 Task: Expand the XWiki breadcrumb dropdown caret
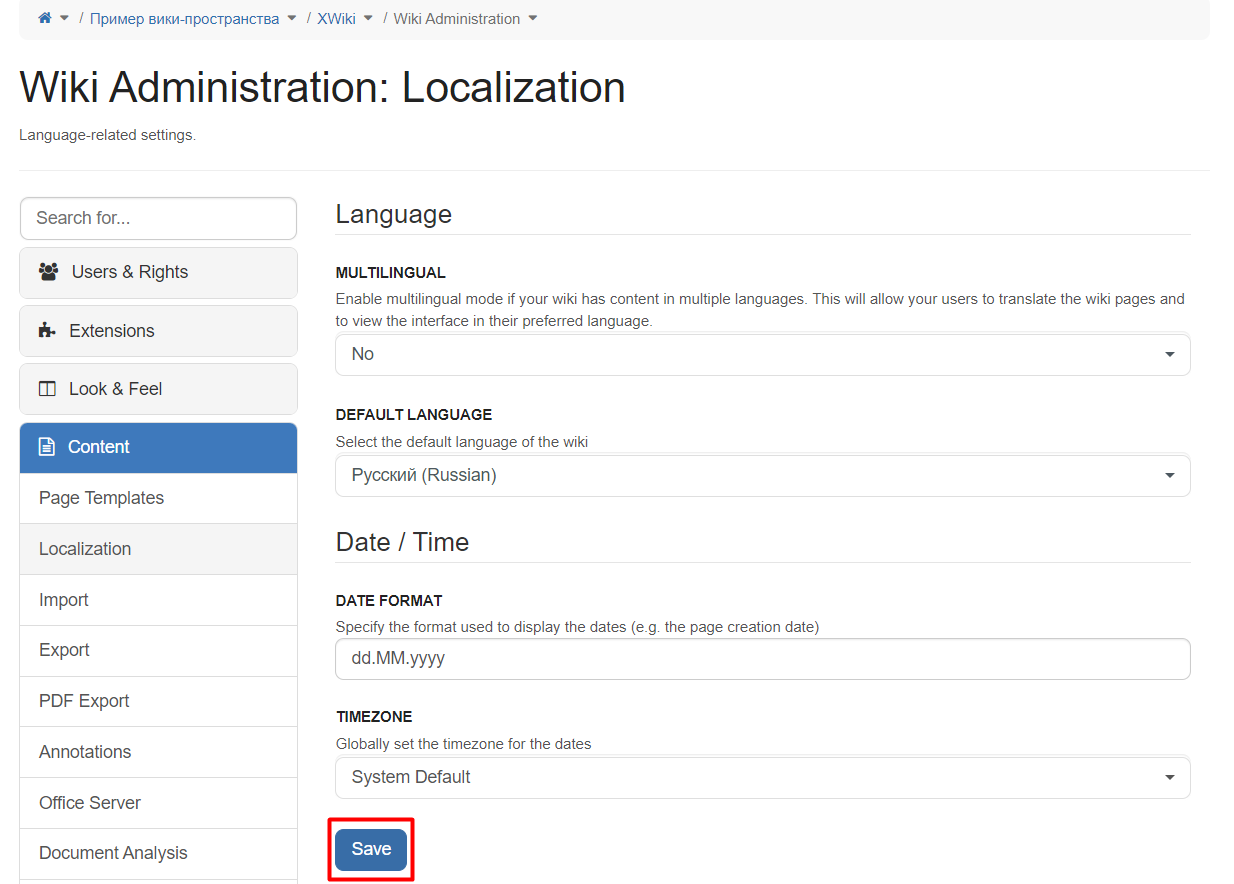tap(369, 19)
